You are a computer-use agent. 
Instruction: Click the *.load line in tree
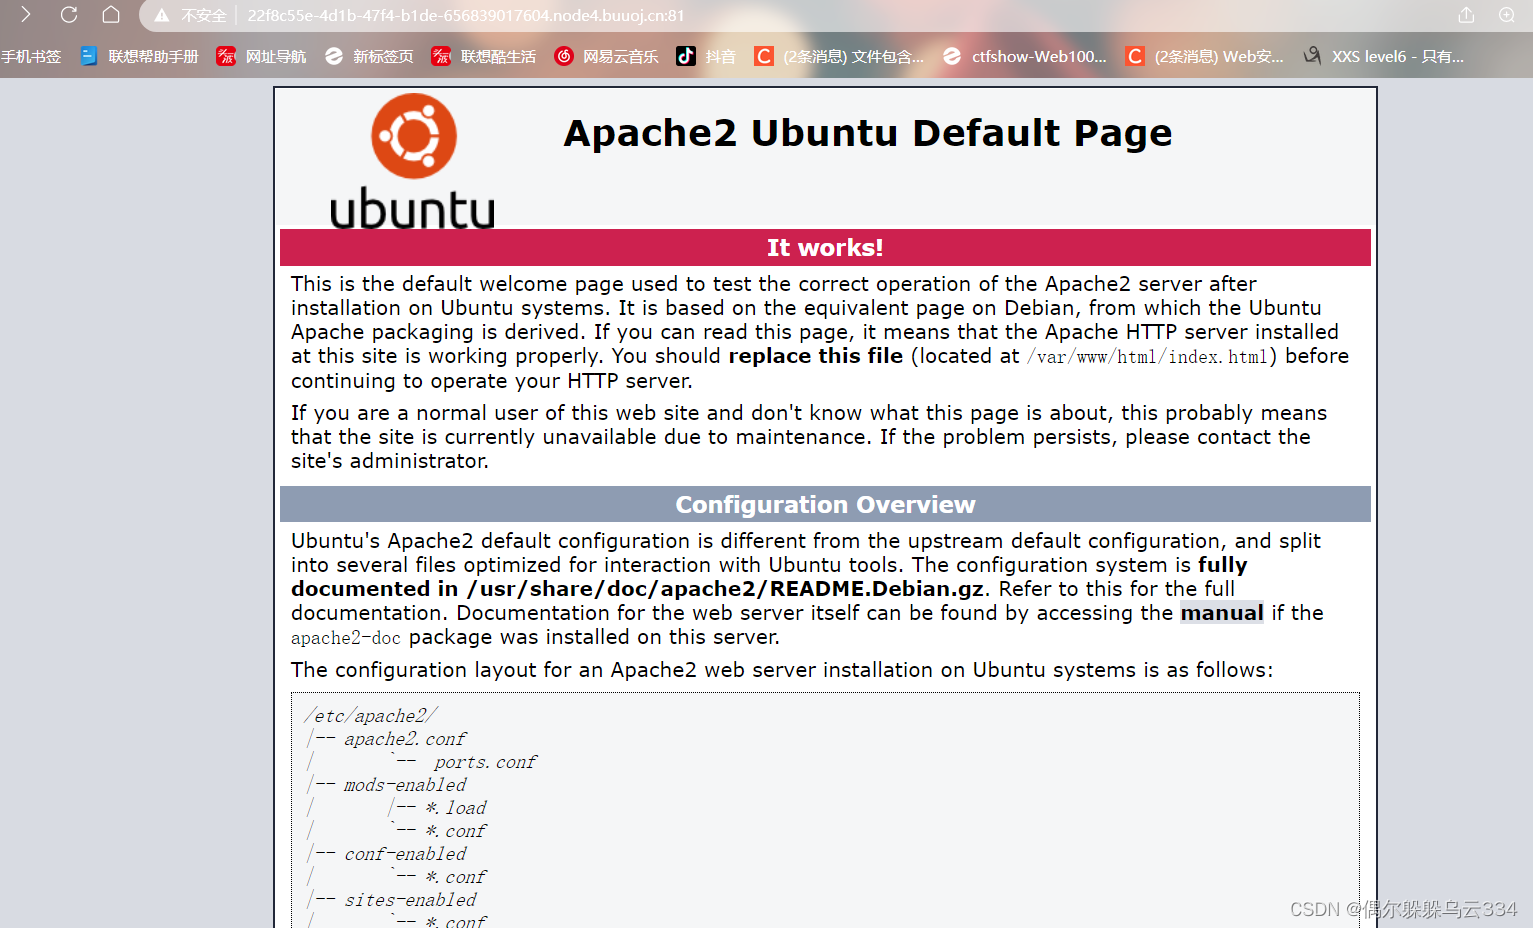pos(456,808)
